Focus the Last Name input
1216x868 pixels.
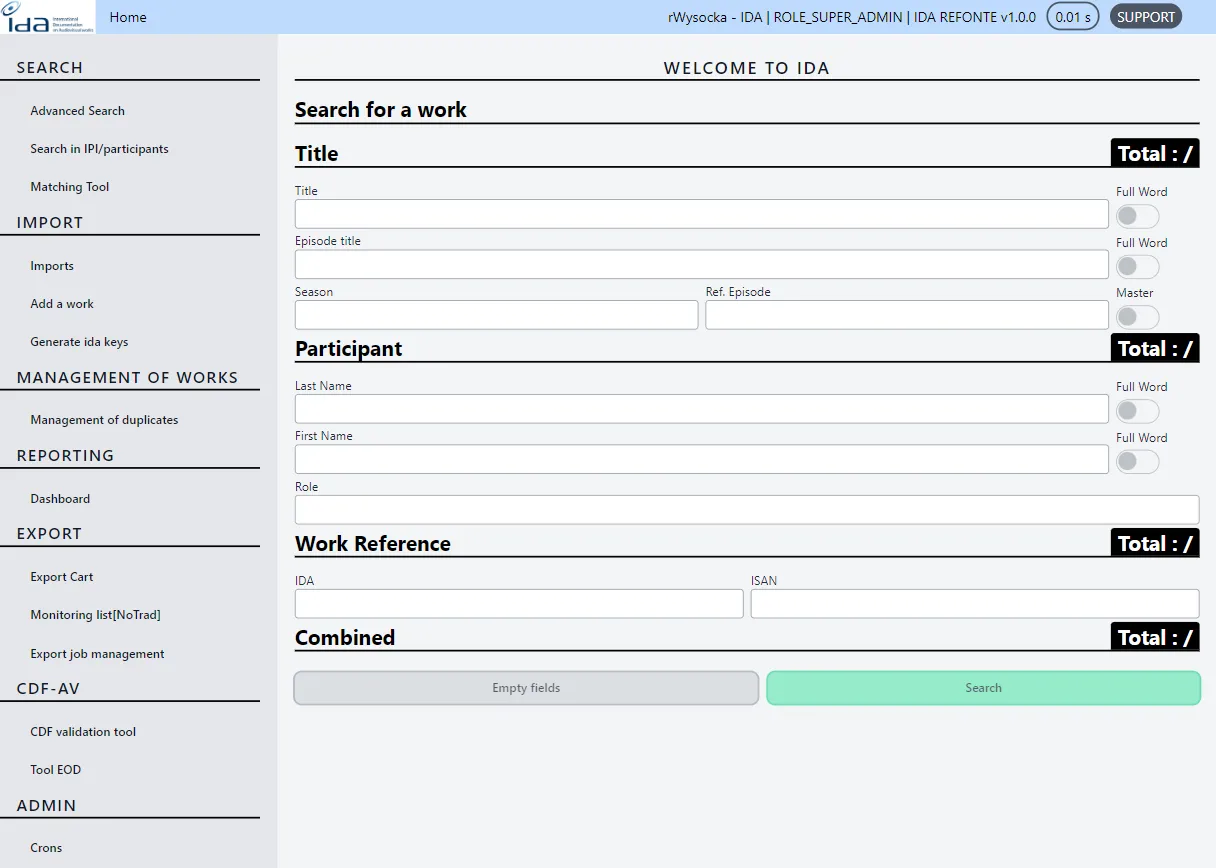[x=701, y=409]
